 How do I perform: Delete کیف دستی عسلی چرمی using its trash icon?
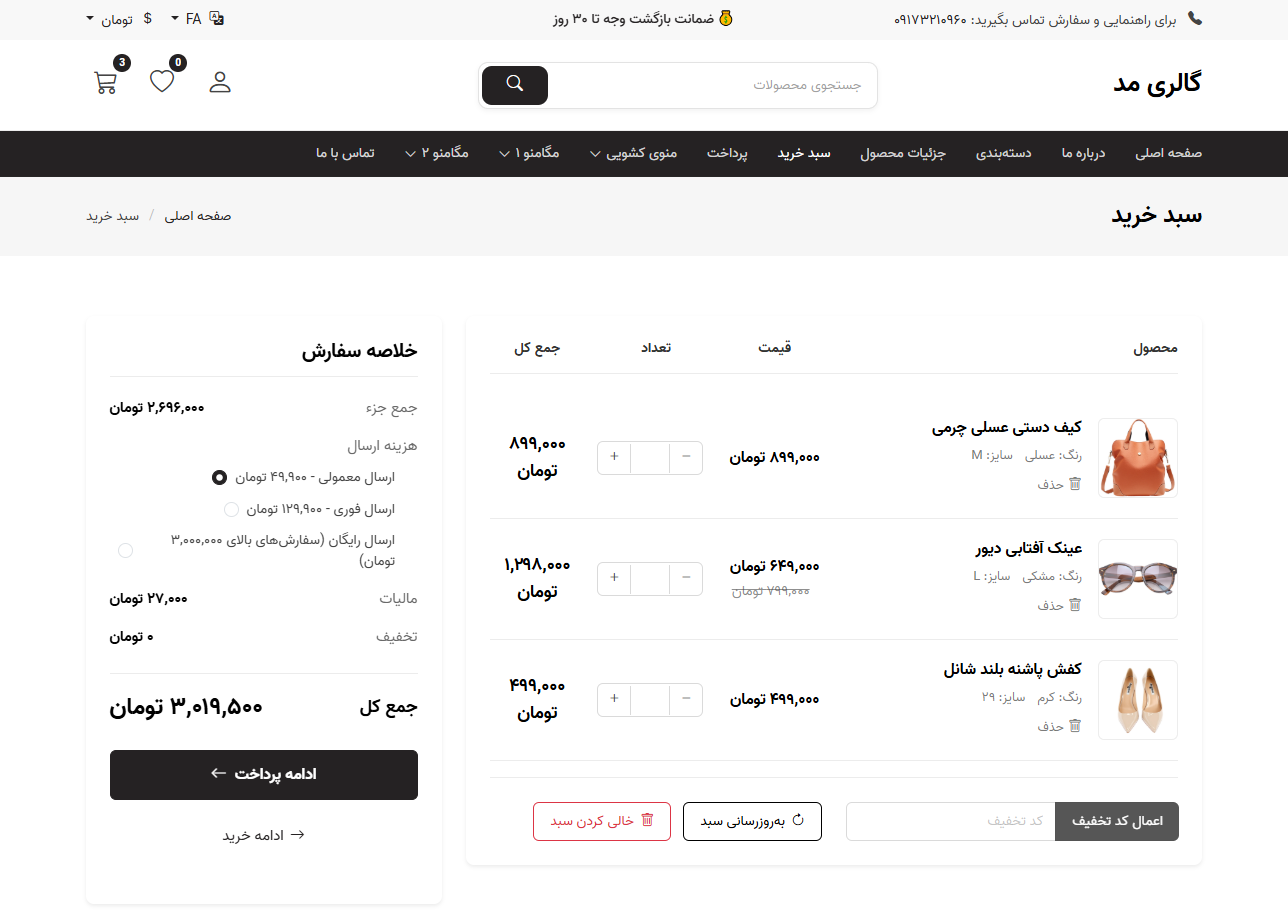click(x=1074, y=483)
